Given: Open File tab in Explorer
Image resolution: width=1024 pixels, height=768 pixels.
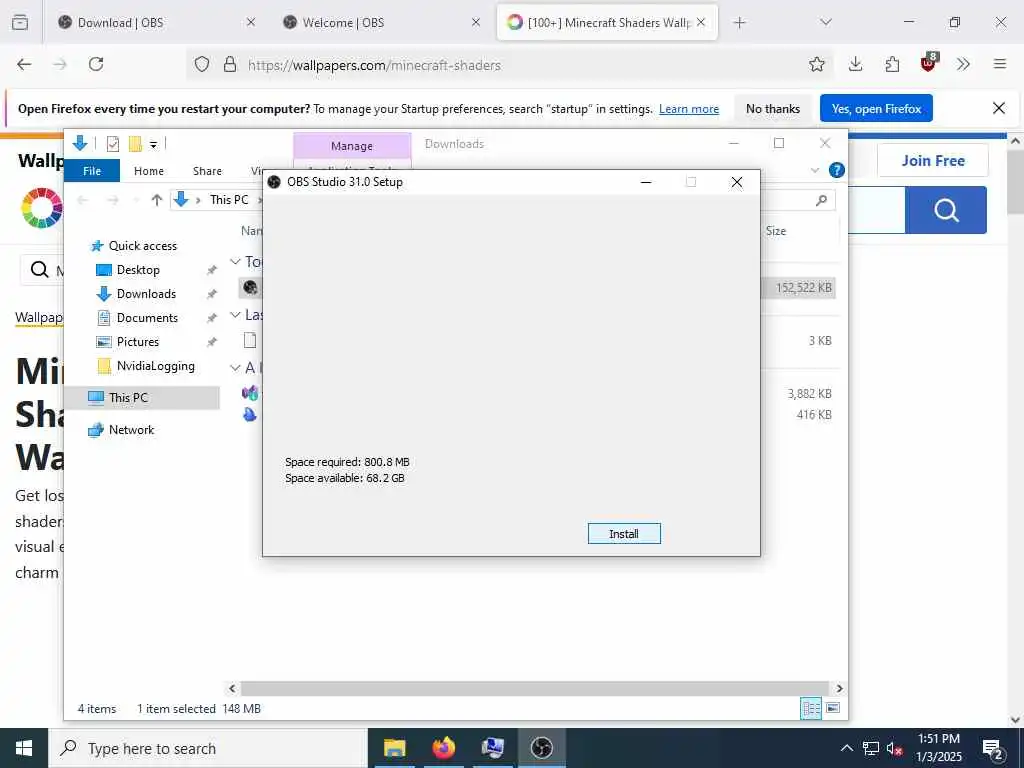Looking at the screenshot, I should (92, 170).
